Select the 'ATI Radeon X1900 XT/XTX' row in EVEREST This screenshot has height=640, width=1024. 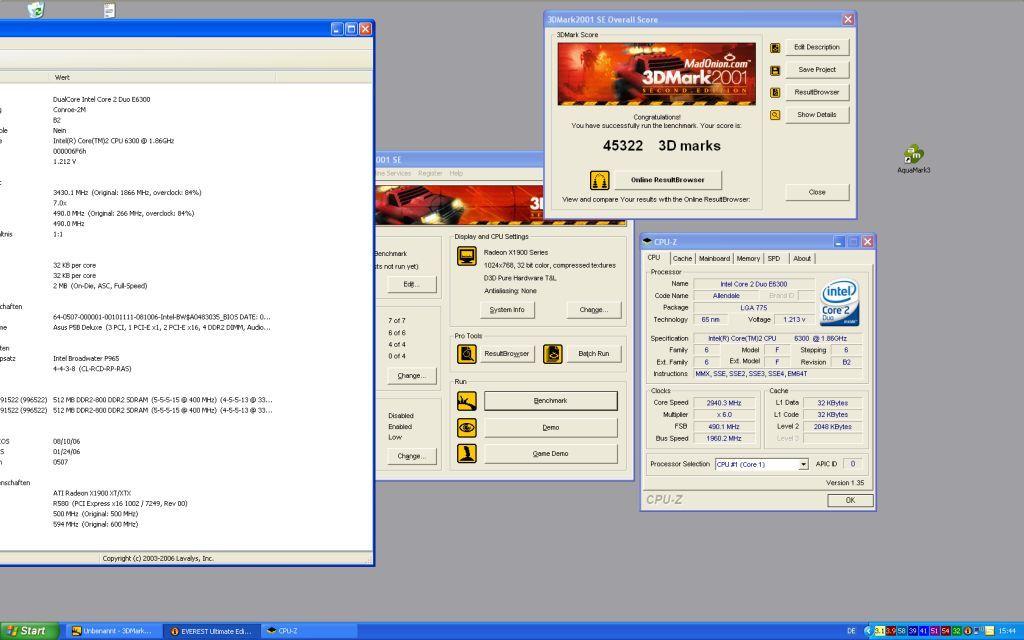pyautogui.click(x=92, y=493)
